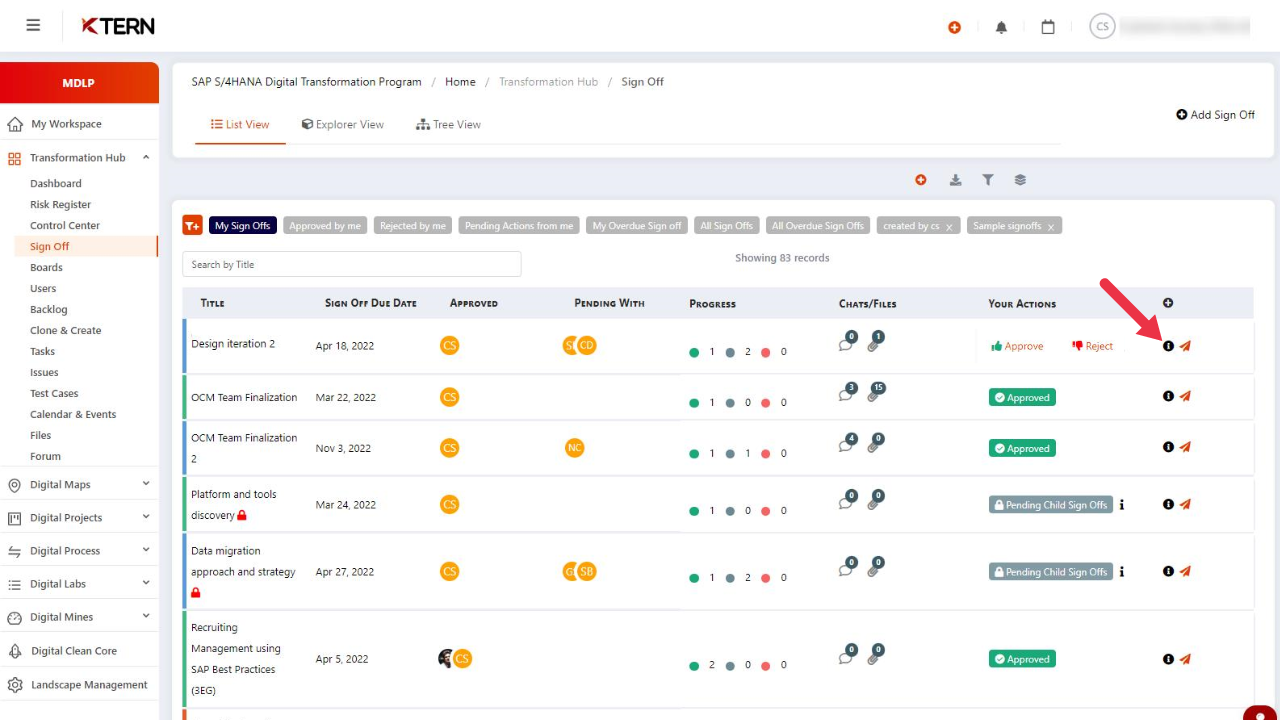This screenshot has width=1280, height=720.
Task: Click into the Search by Title field
Action: tap(352, 264)
